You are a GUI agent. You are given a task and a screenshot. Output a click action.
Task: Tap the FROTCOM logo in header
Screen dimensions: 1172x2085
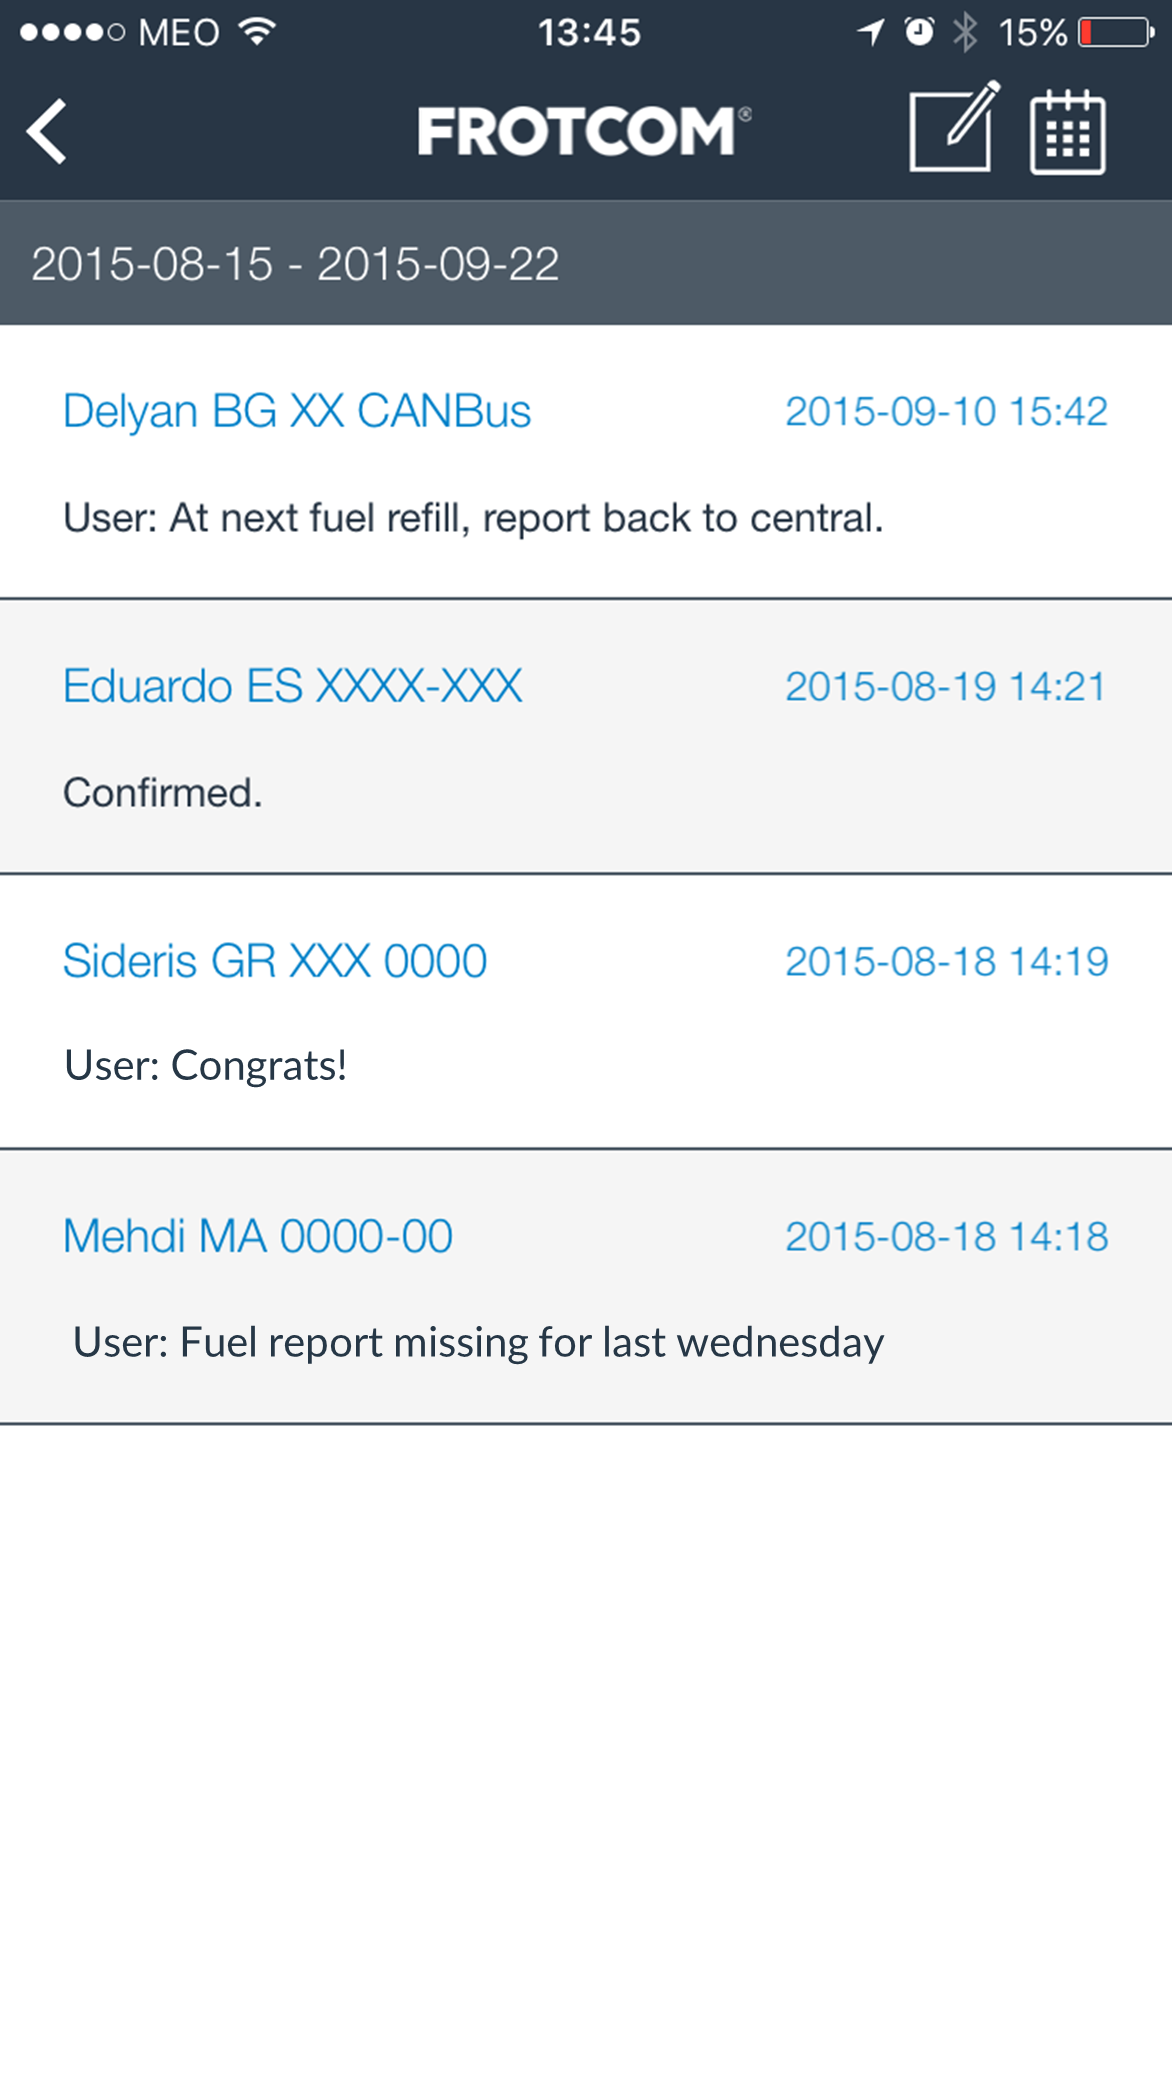pos(584,131)
